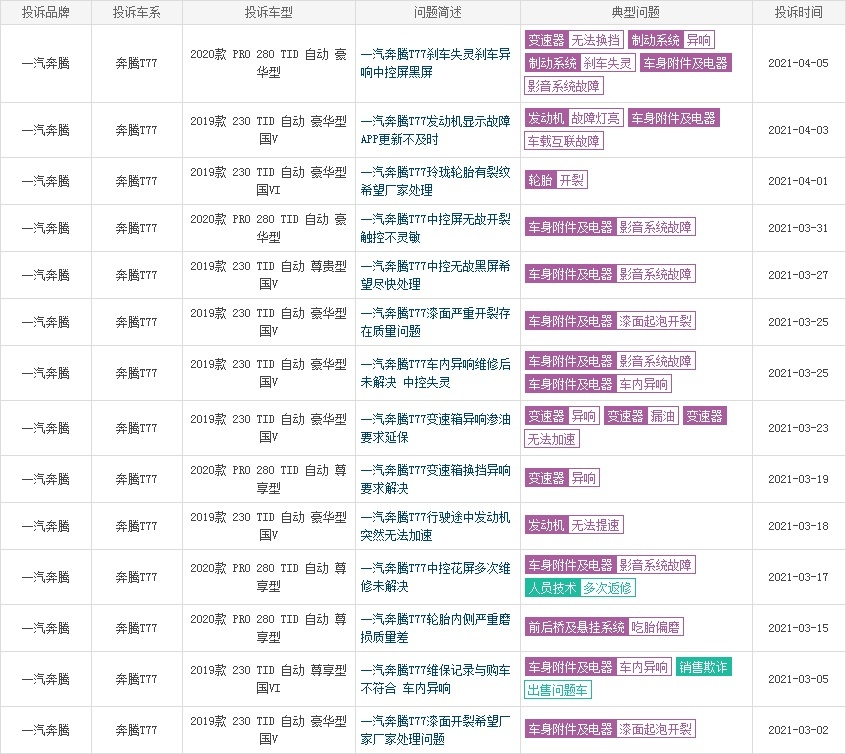
Task: Select '漆面起泡开裂' tag in 2021-03-25 row
Action: click(655, 321)
